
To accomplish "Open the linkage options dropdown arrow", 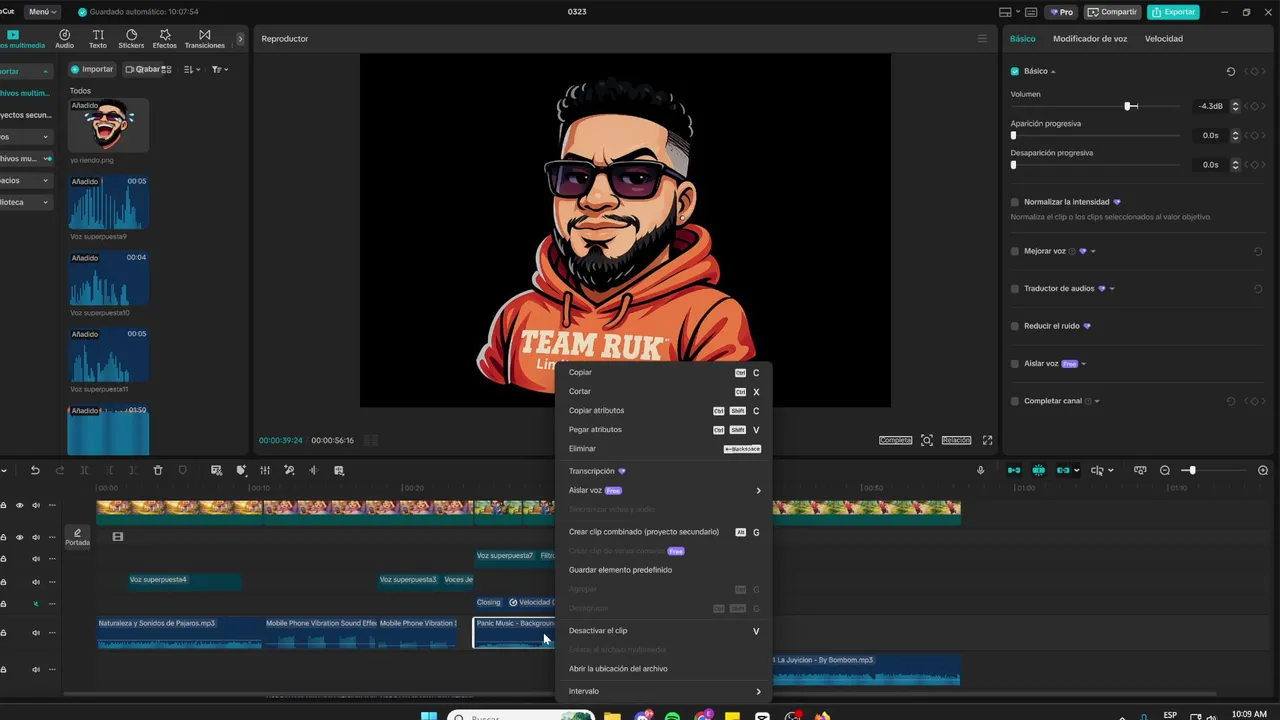I will 1077,470.
